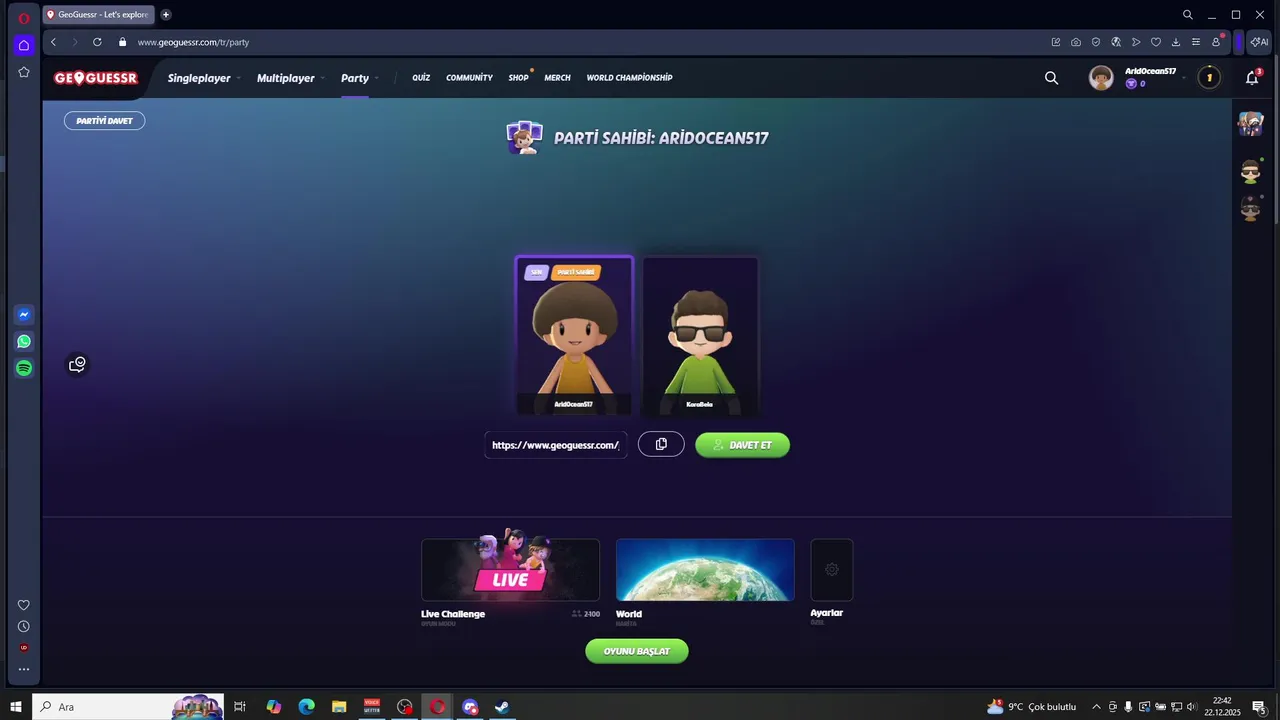Go back in the browser
This screenshot has width=1280, height=720.
(53, 42)
